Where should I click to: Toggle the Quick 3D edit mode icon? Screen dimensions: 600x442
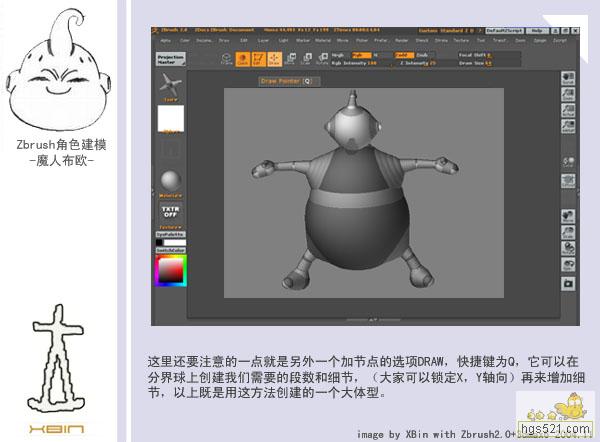(x=242, y=59)
